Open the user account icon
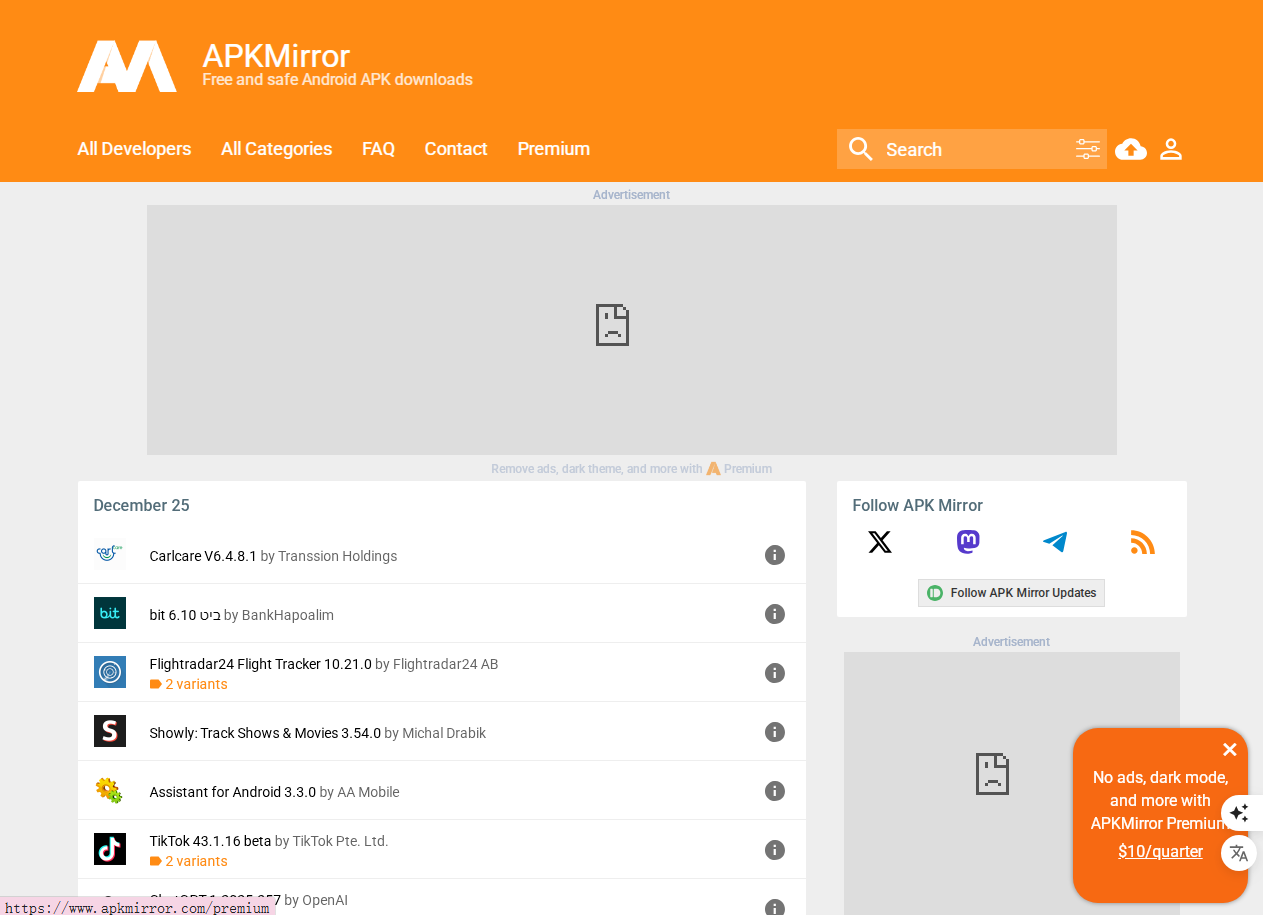 coord(1170,149)
